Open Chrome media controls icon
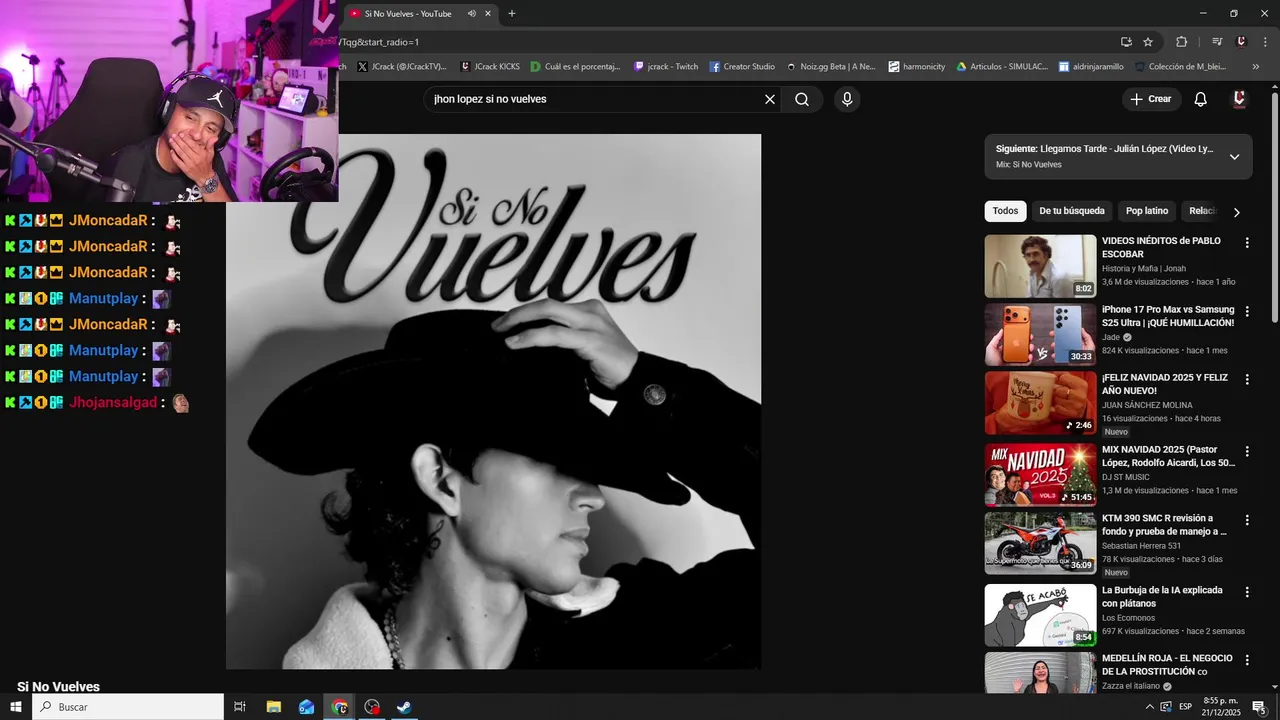The height and width of the screenshot is (720, 1280). pyautogui.click(x=1217, y=42)
